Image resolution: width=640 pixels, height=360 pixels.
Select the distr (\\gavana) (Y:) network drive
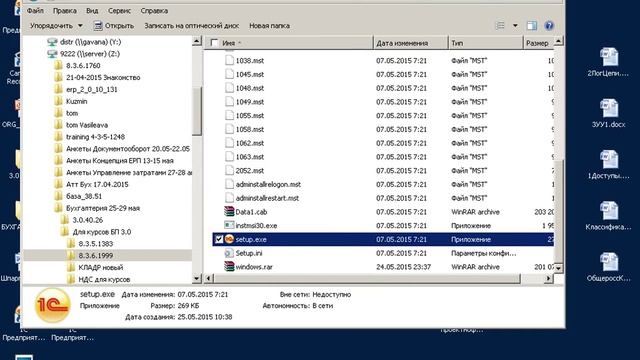[x=84, y=42]
